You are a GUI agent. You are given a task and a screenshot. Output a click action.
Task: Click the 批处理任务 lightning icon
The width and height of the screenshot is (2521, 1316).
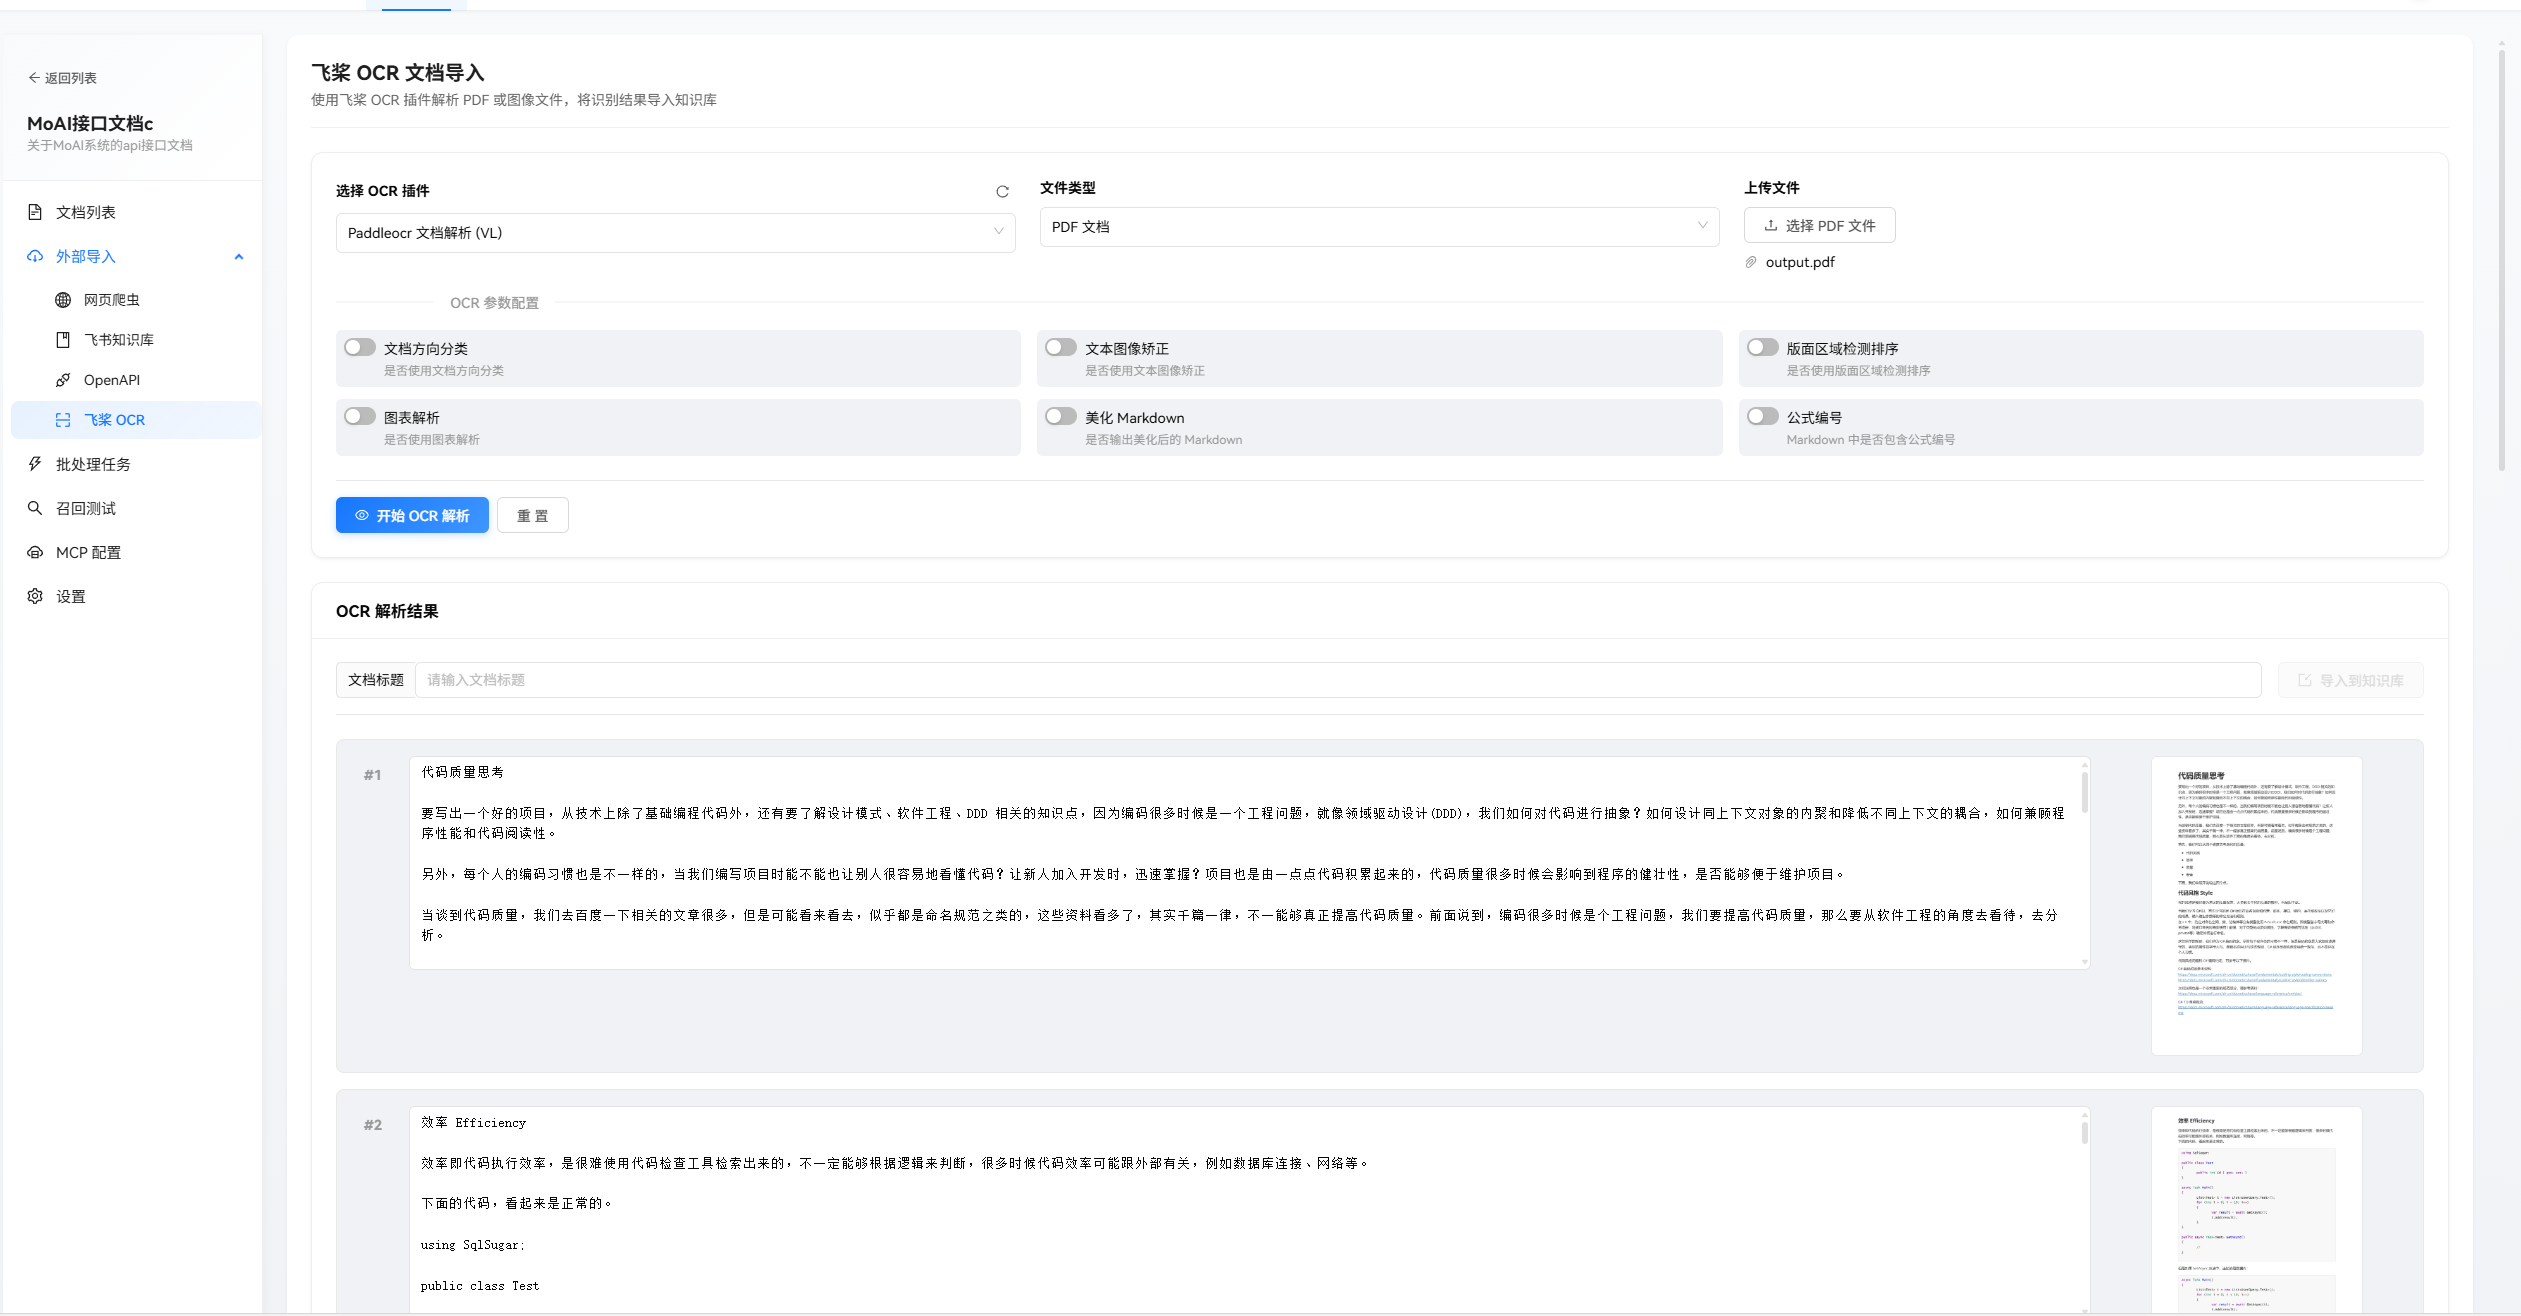(x=35, y=464)
